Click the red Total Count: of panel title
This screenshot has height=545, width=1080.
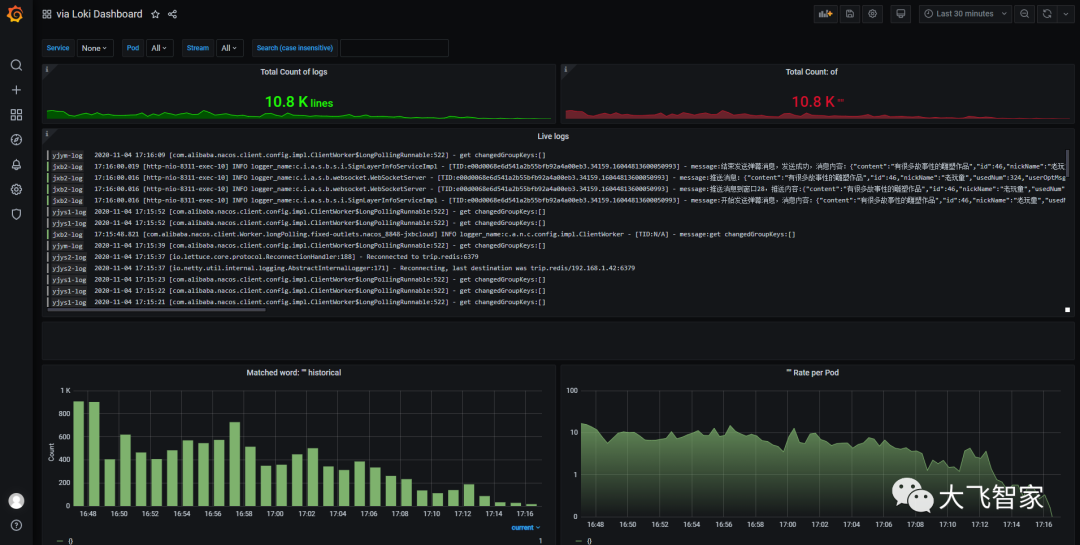[811, 72]
